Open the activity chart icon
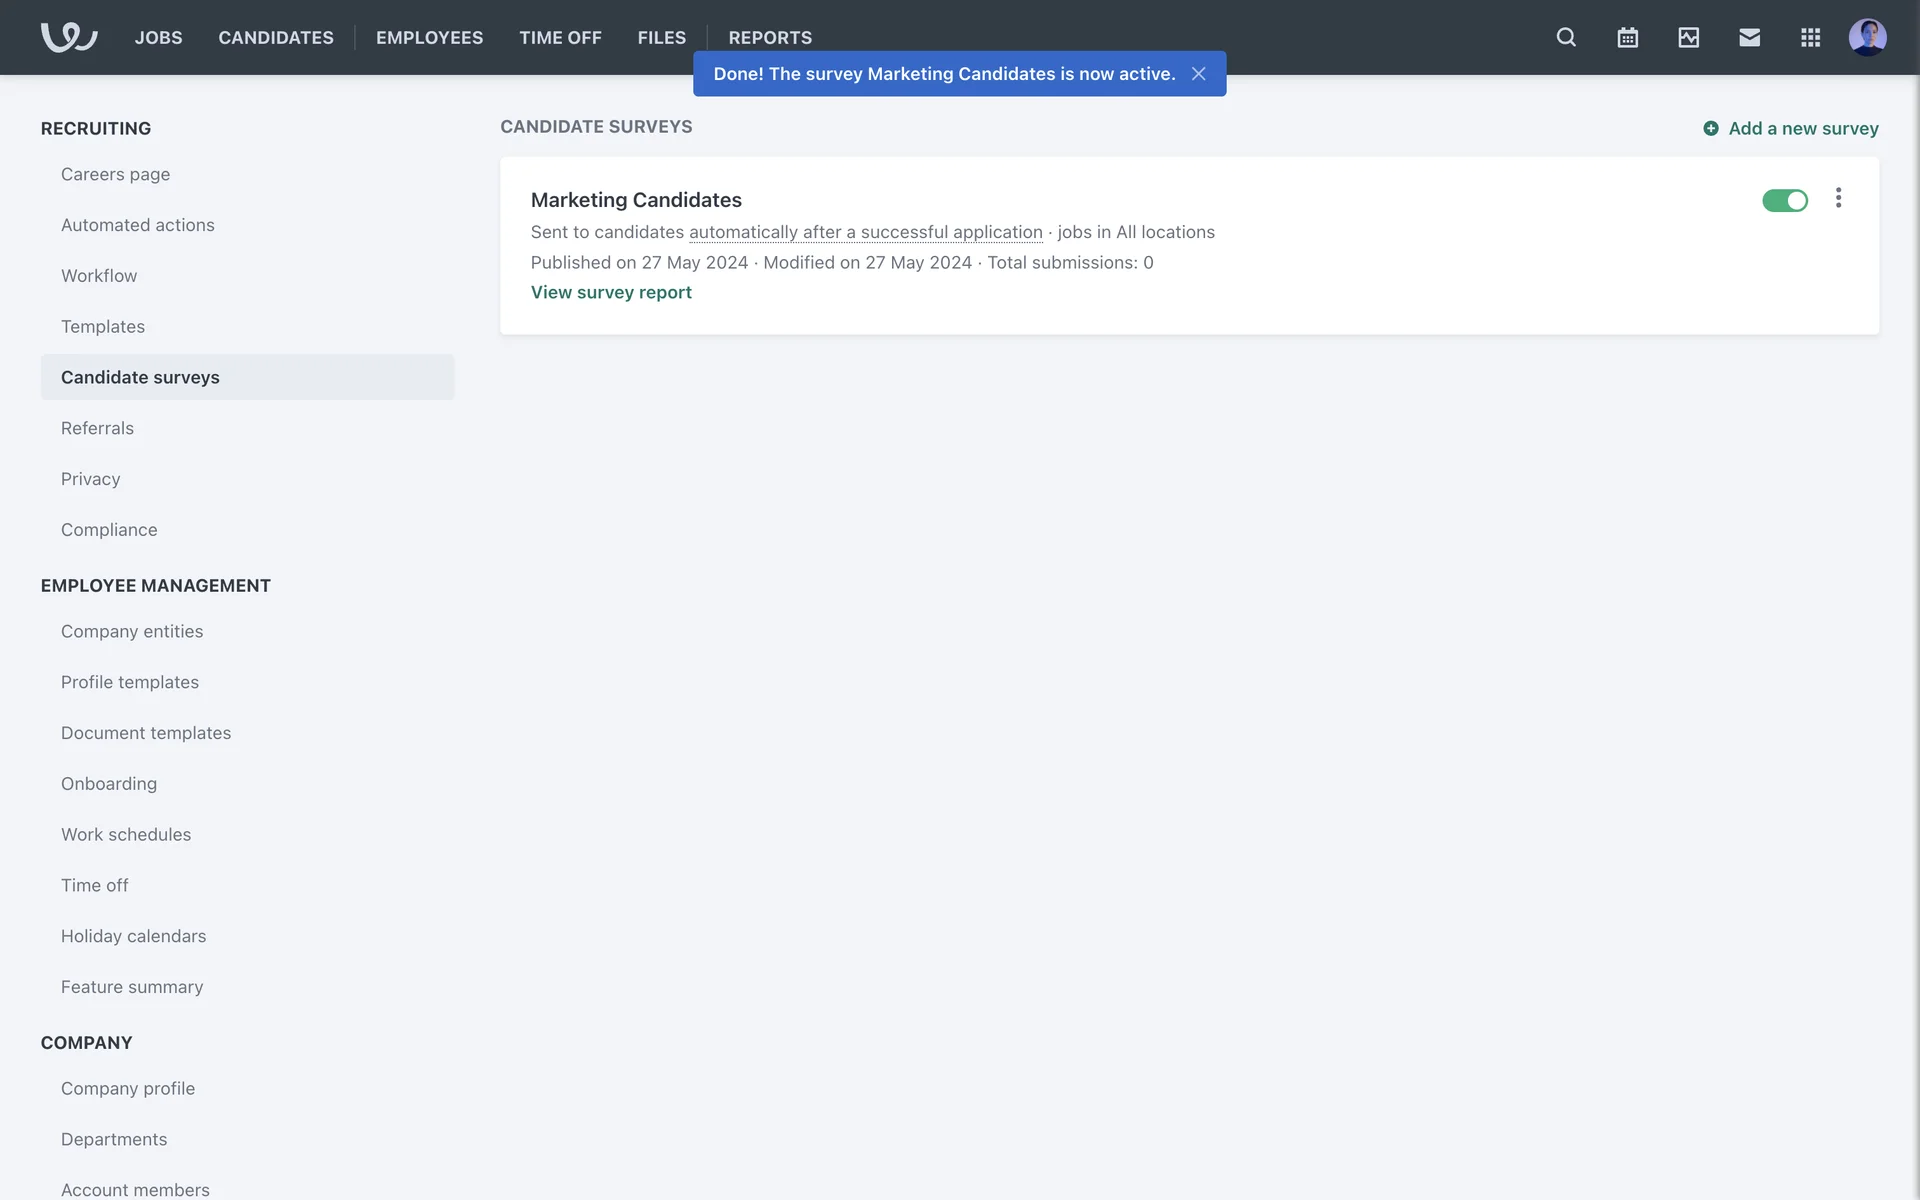The width and height of the screenshot is (1920, 1200). click(x=1688, y=37)
